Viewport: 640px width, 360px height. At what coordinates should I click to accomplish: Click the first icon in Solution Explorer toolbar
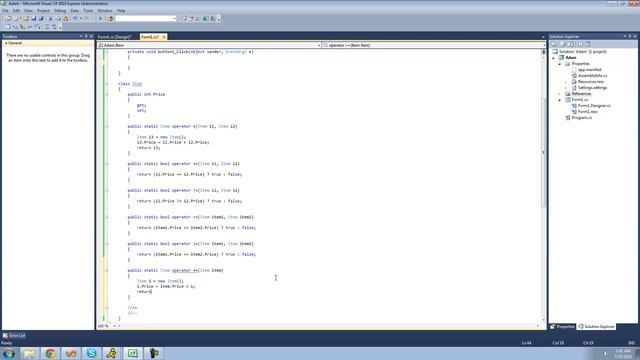pos(554,44)
